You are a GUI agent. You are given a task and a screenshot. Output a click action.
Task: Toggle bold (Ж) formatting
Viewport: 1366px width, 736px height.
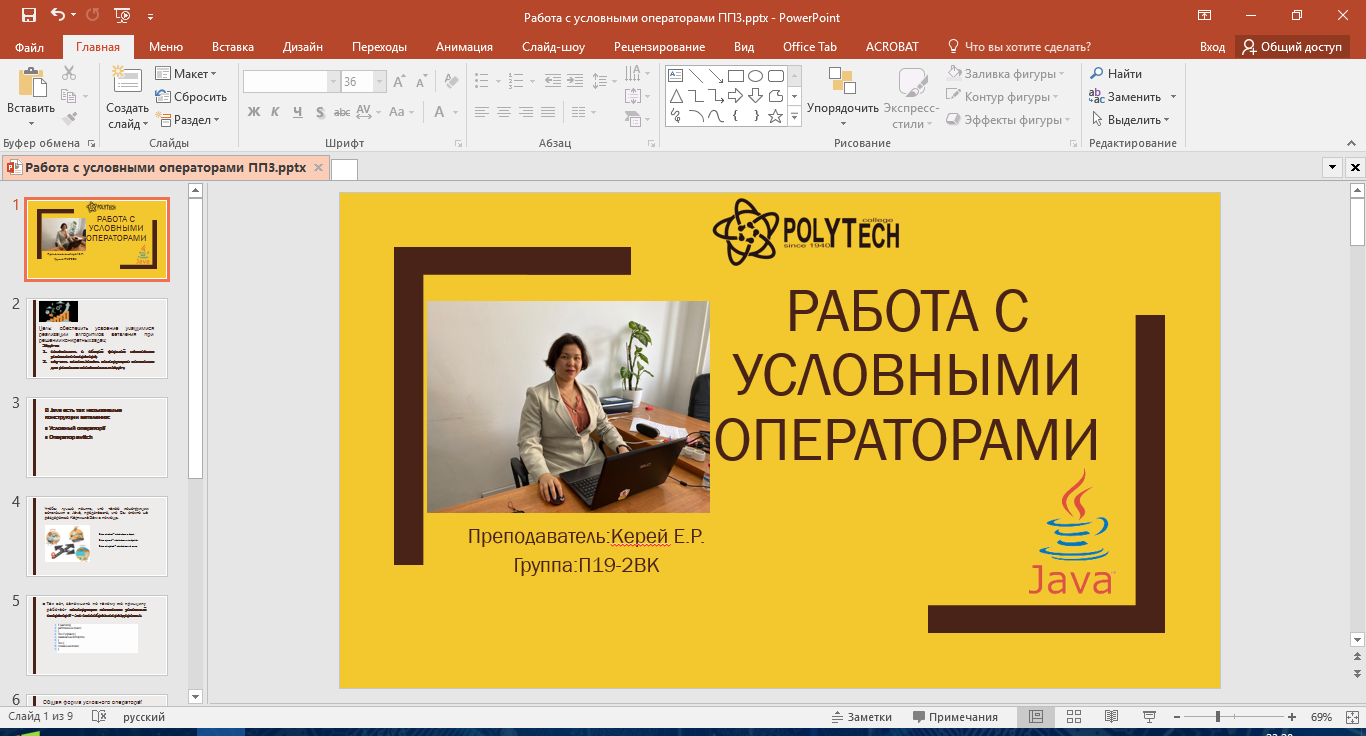coord(253,112)
